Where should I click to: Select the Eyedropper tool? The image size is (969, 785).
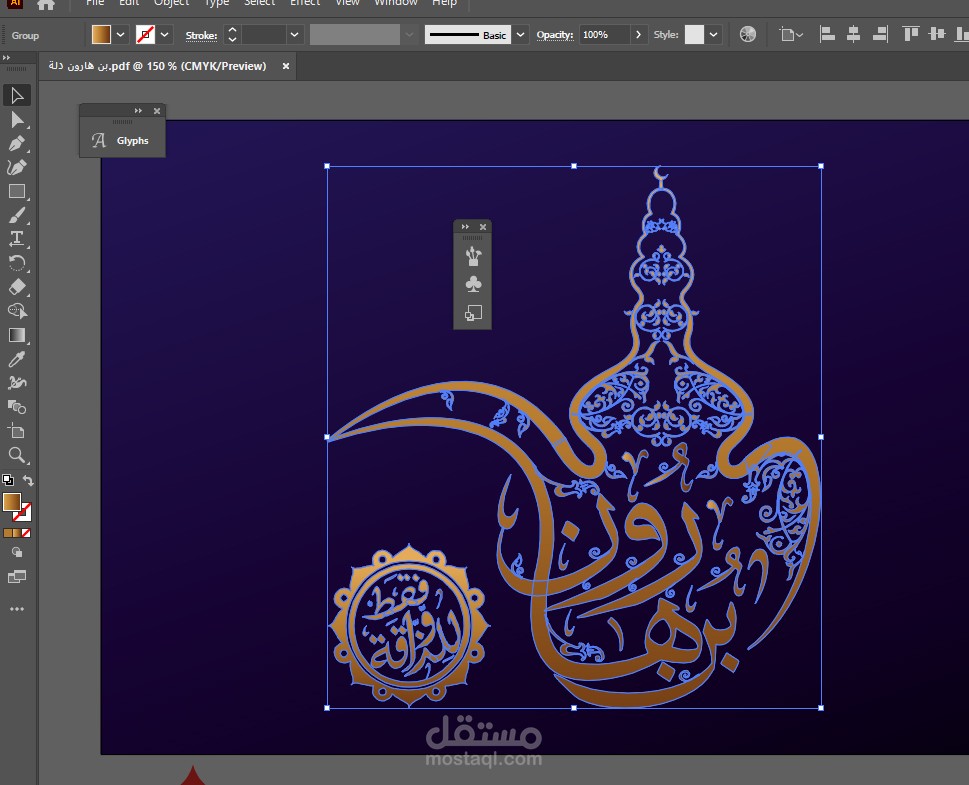[x=17, y=359]
